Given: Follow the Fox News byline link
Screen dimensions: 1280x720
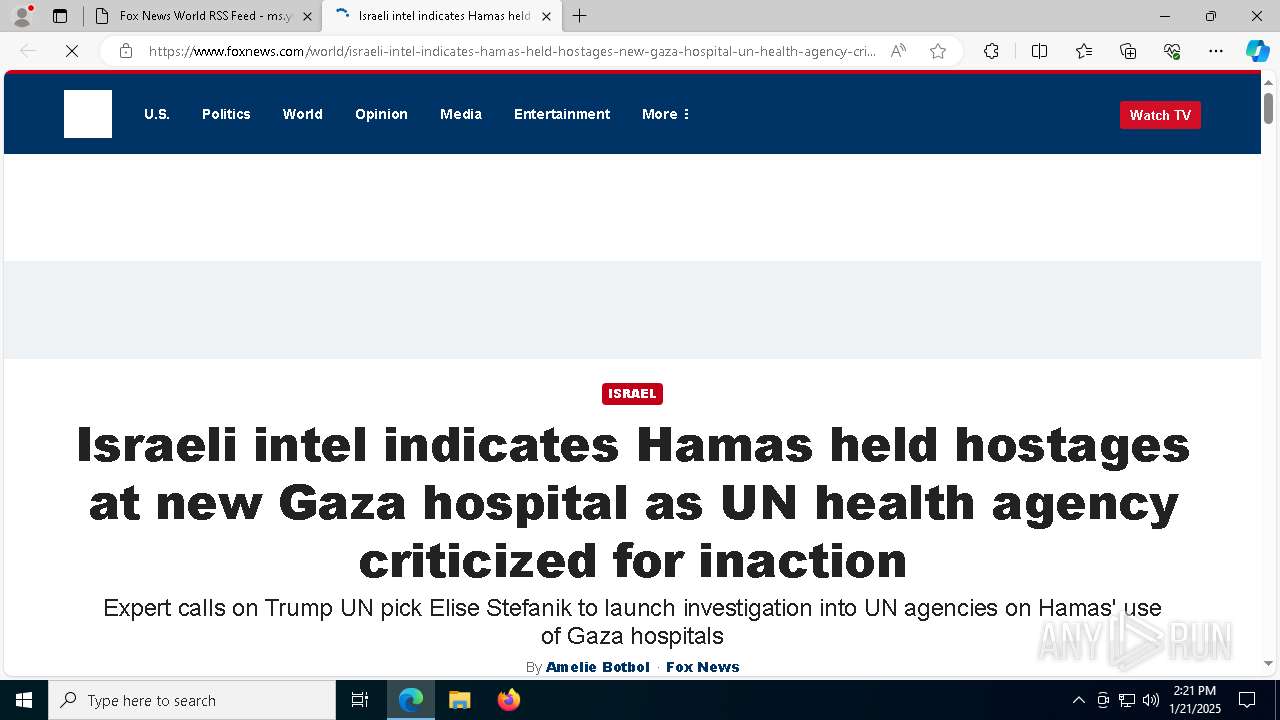Looking at the screenshot, I should pos(703,667).
